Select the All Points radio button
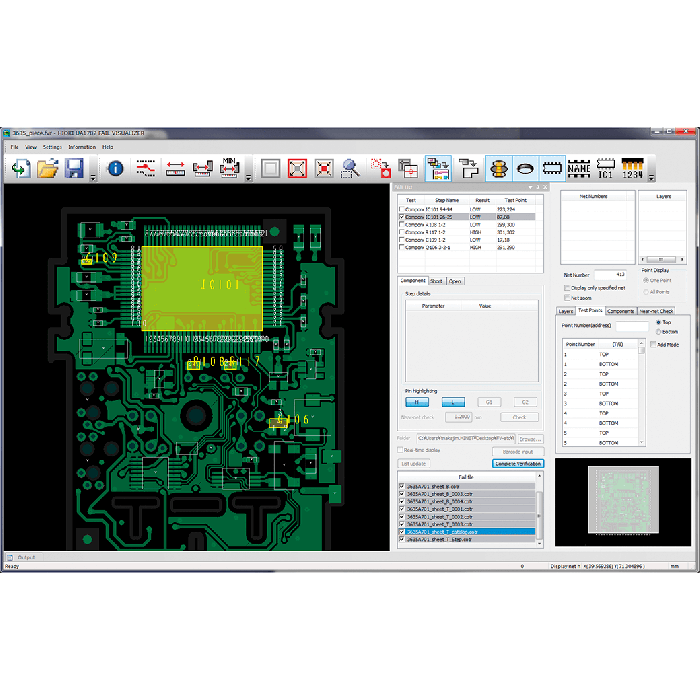Viewport: 700px width, 700px height. (646, 292)
